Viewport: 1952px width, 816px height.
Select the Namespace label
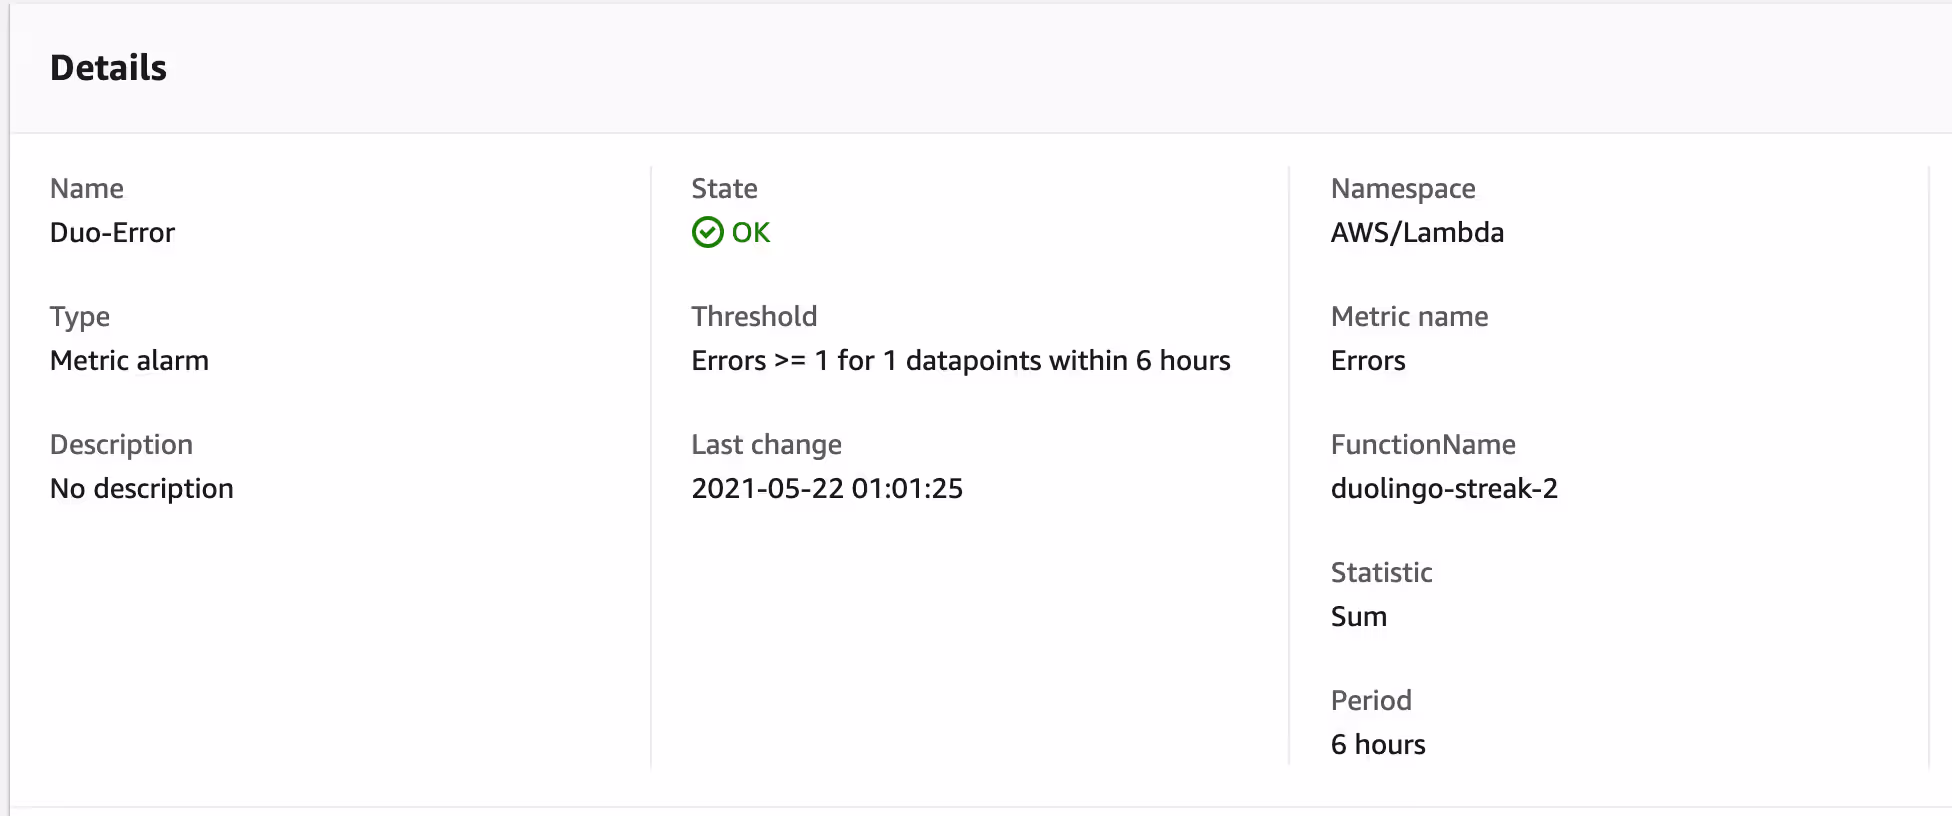click(1402, 188)
